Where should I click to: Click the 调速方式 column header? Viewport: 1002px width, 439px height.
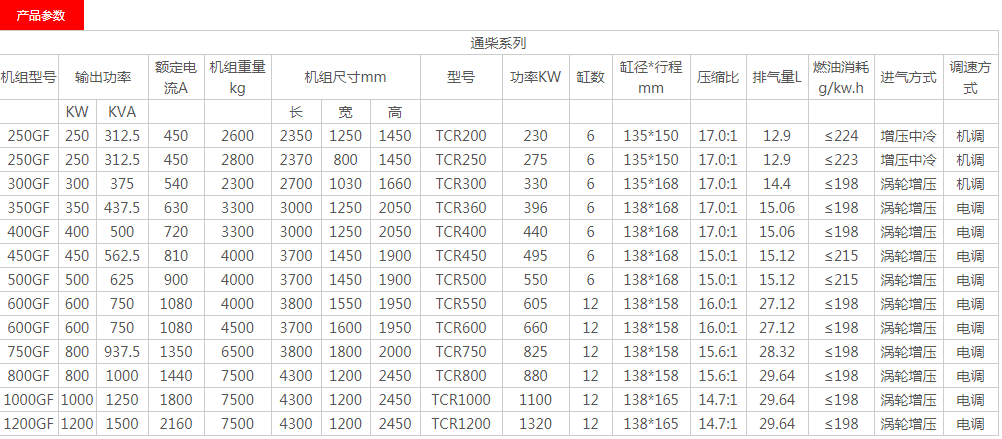pyautogui.click(x=971, y=77)
